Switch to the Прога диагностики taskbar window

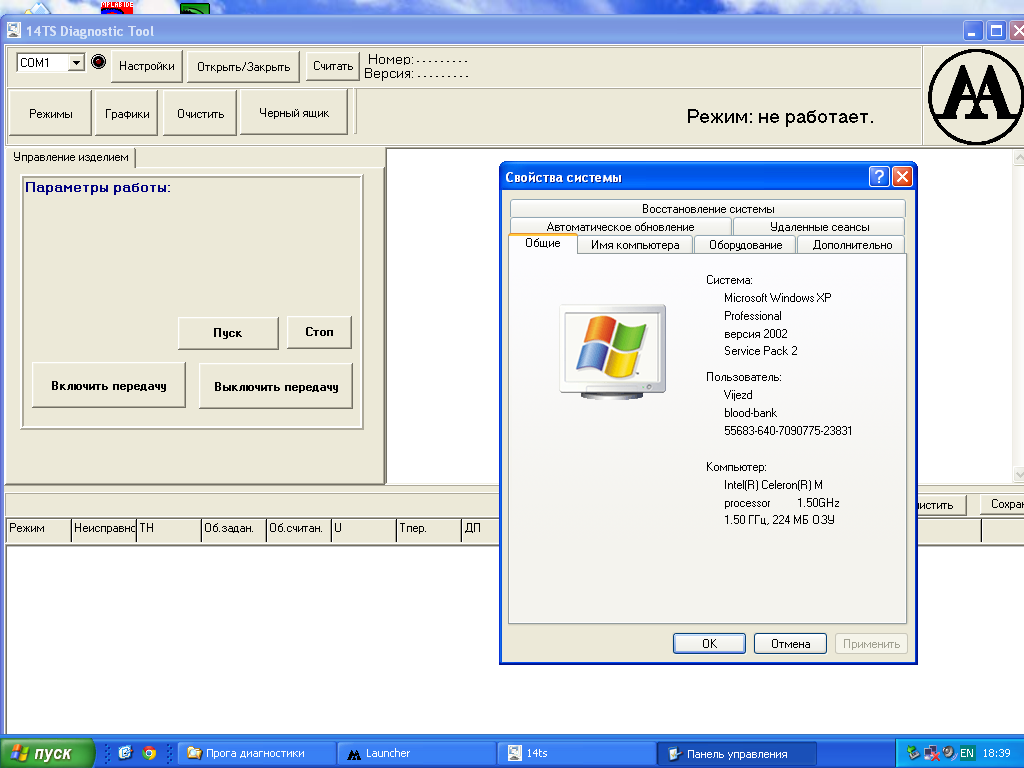257,753
